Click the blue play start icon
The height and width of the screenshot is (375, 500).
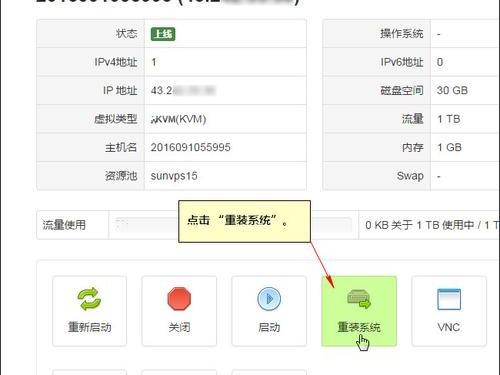click(x=269, y=299)
